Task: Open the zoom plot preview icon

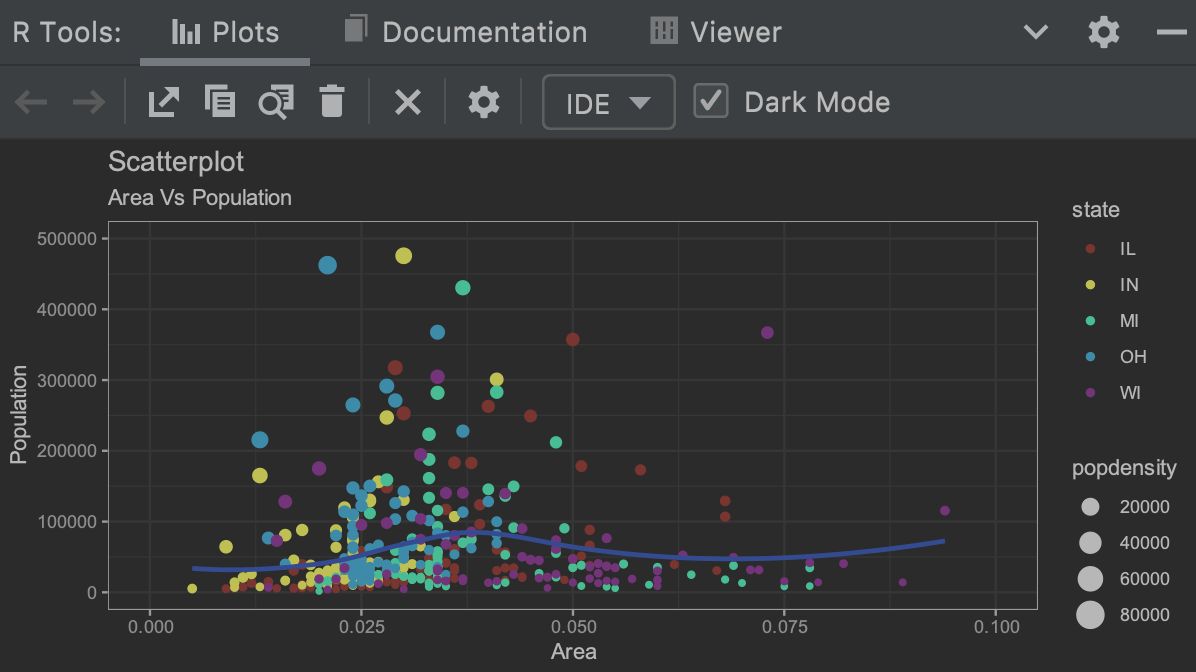Action: tap(275, 102)
